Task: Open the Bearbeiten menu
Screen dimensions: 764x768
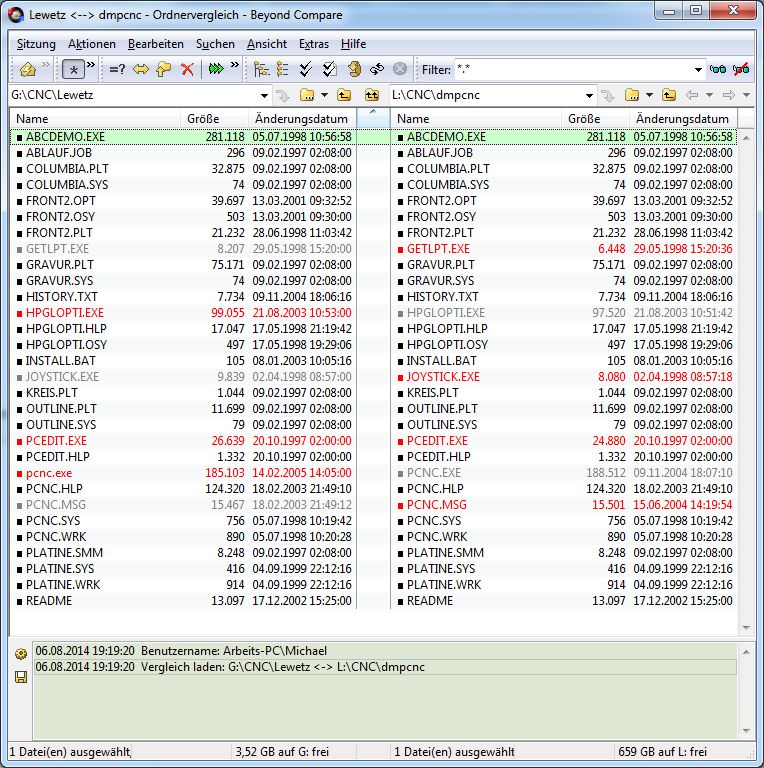Action: [x=156, y=44]
